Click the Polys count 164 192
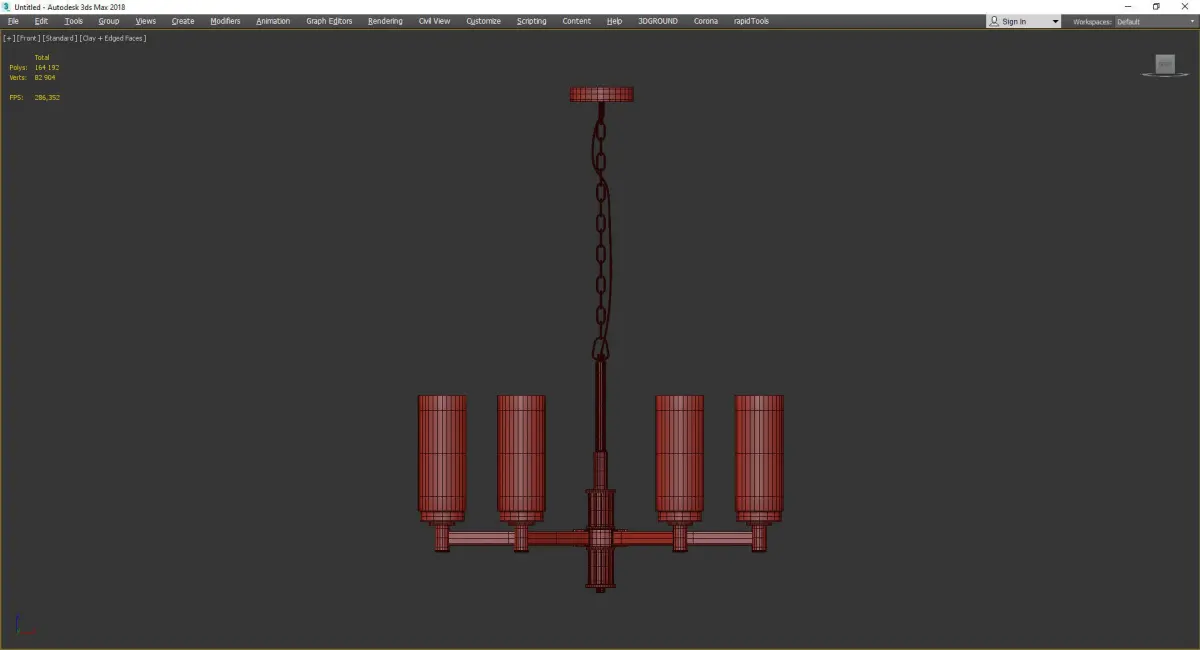The width and height of the screenshot is (1200, 650). (x=47, y=67)
